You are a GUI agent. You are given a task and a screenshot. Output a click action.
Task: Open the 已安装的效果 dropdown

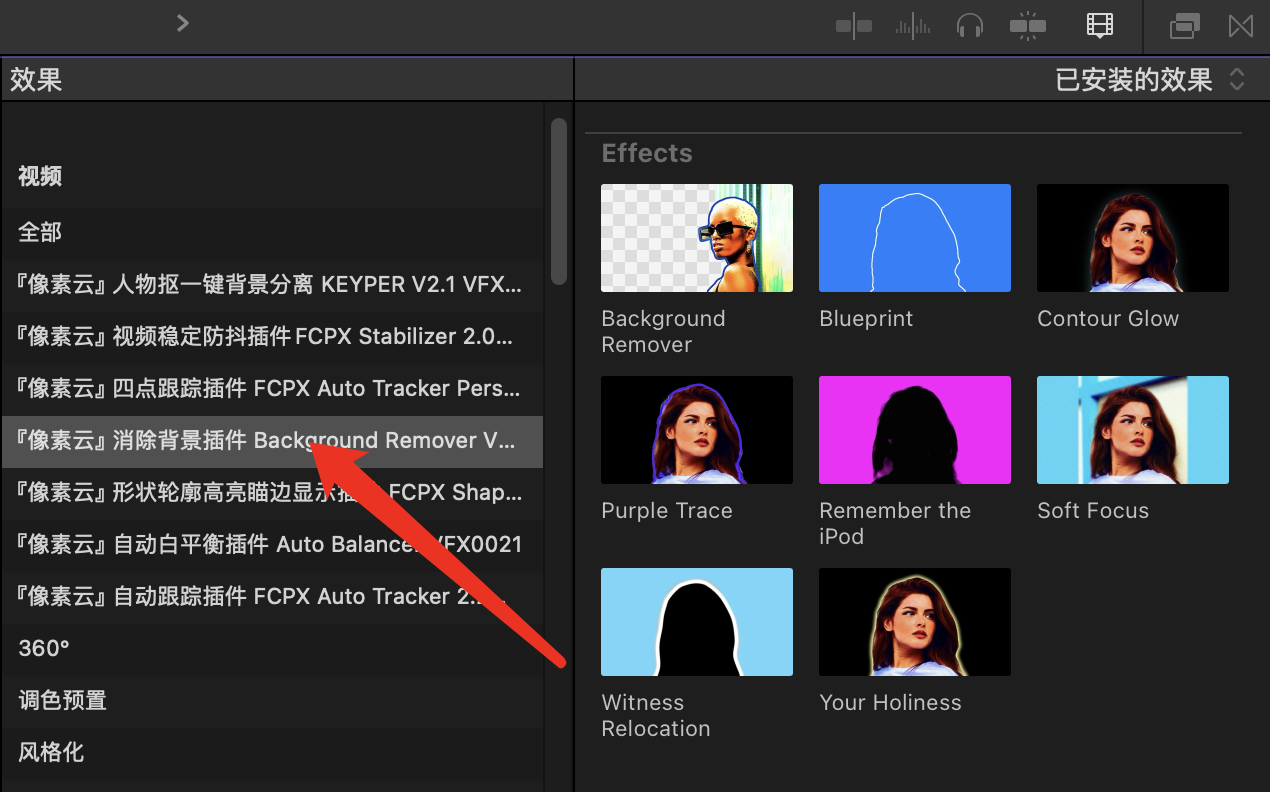[1150, 80]
